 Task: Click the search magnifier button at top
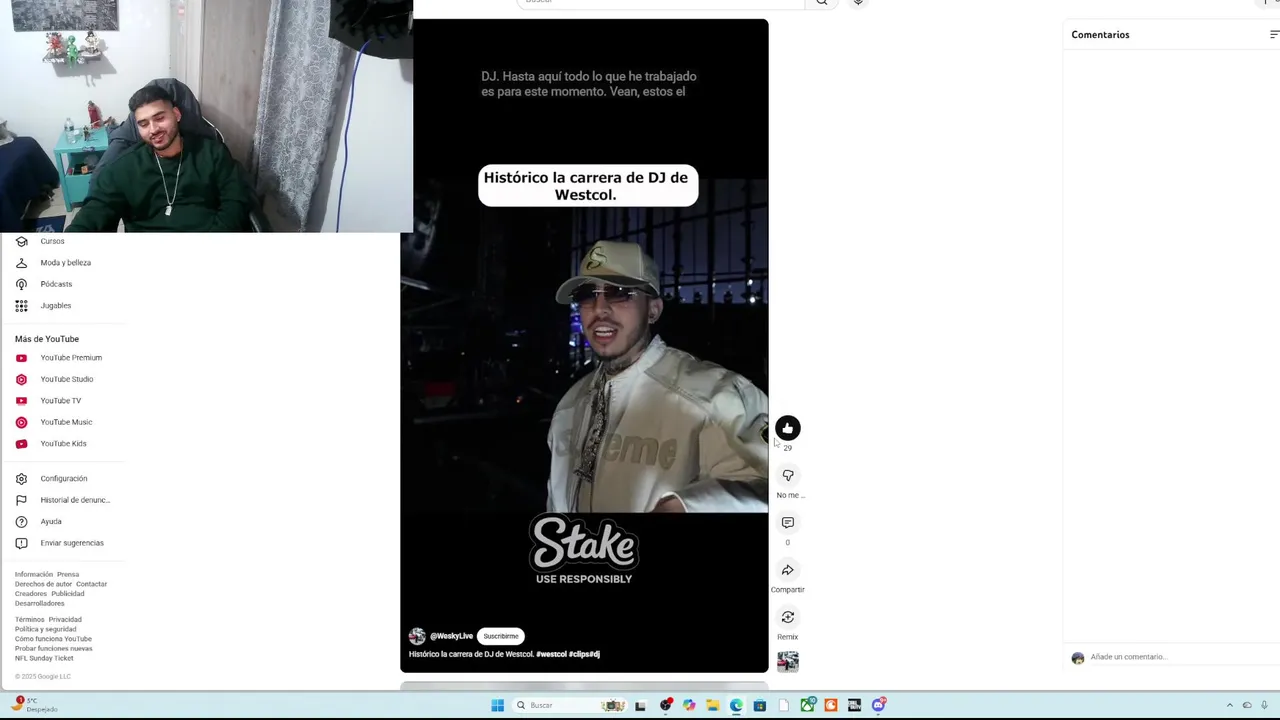[x=822, y=2]
